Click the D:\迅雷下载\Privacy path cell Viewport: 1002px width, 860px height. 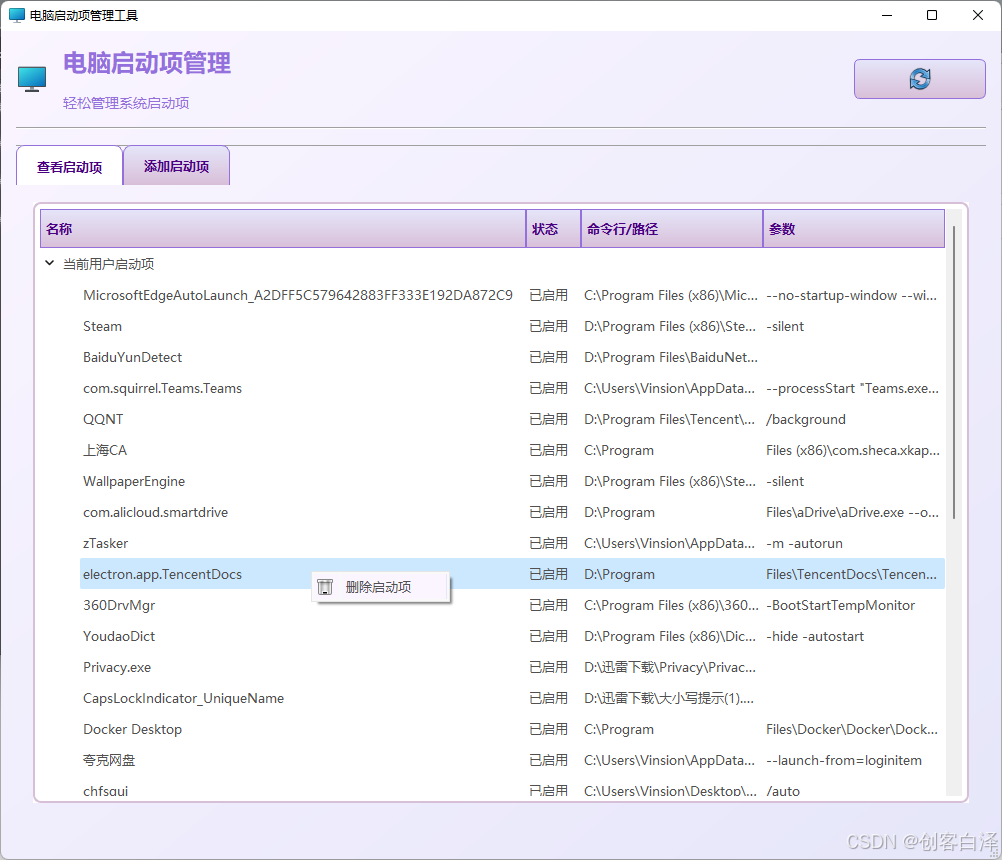pyautogui.click(x=670, y=667)
